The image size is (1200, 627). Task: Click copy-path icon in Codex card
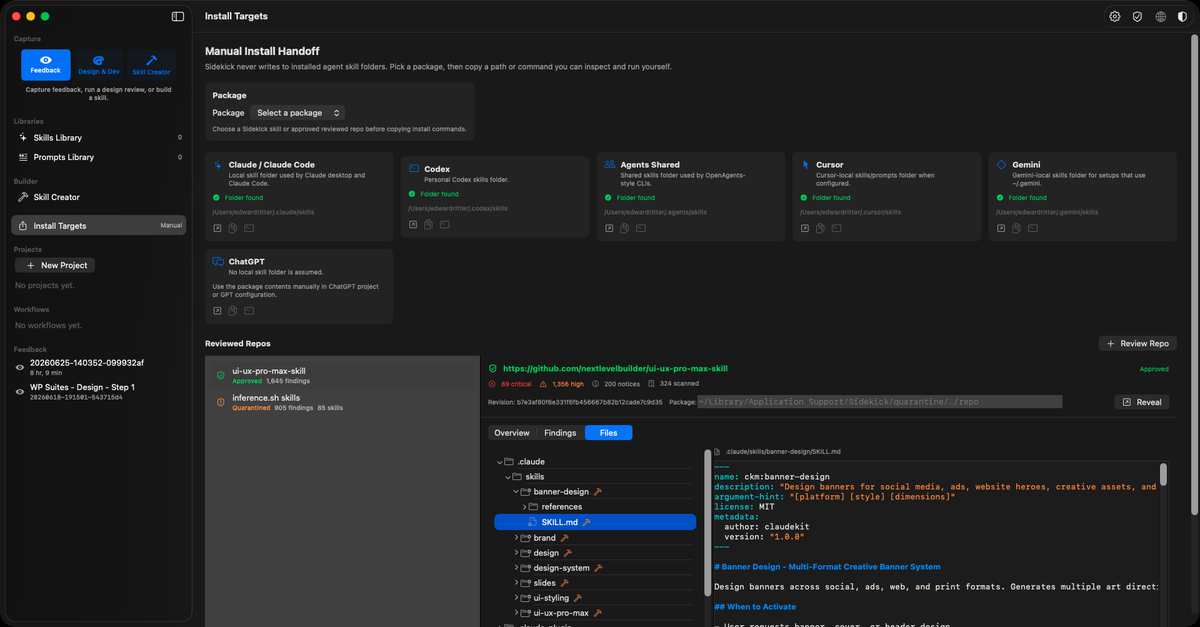pyautogui.click(x=429, y=224)
